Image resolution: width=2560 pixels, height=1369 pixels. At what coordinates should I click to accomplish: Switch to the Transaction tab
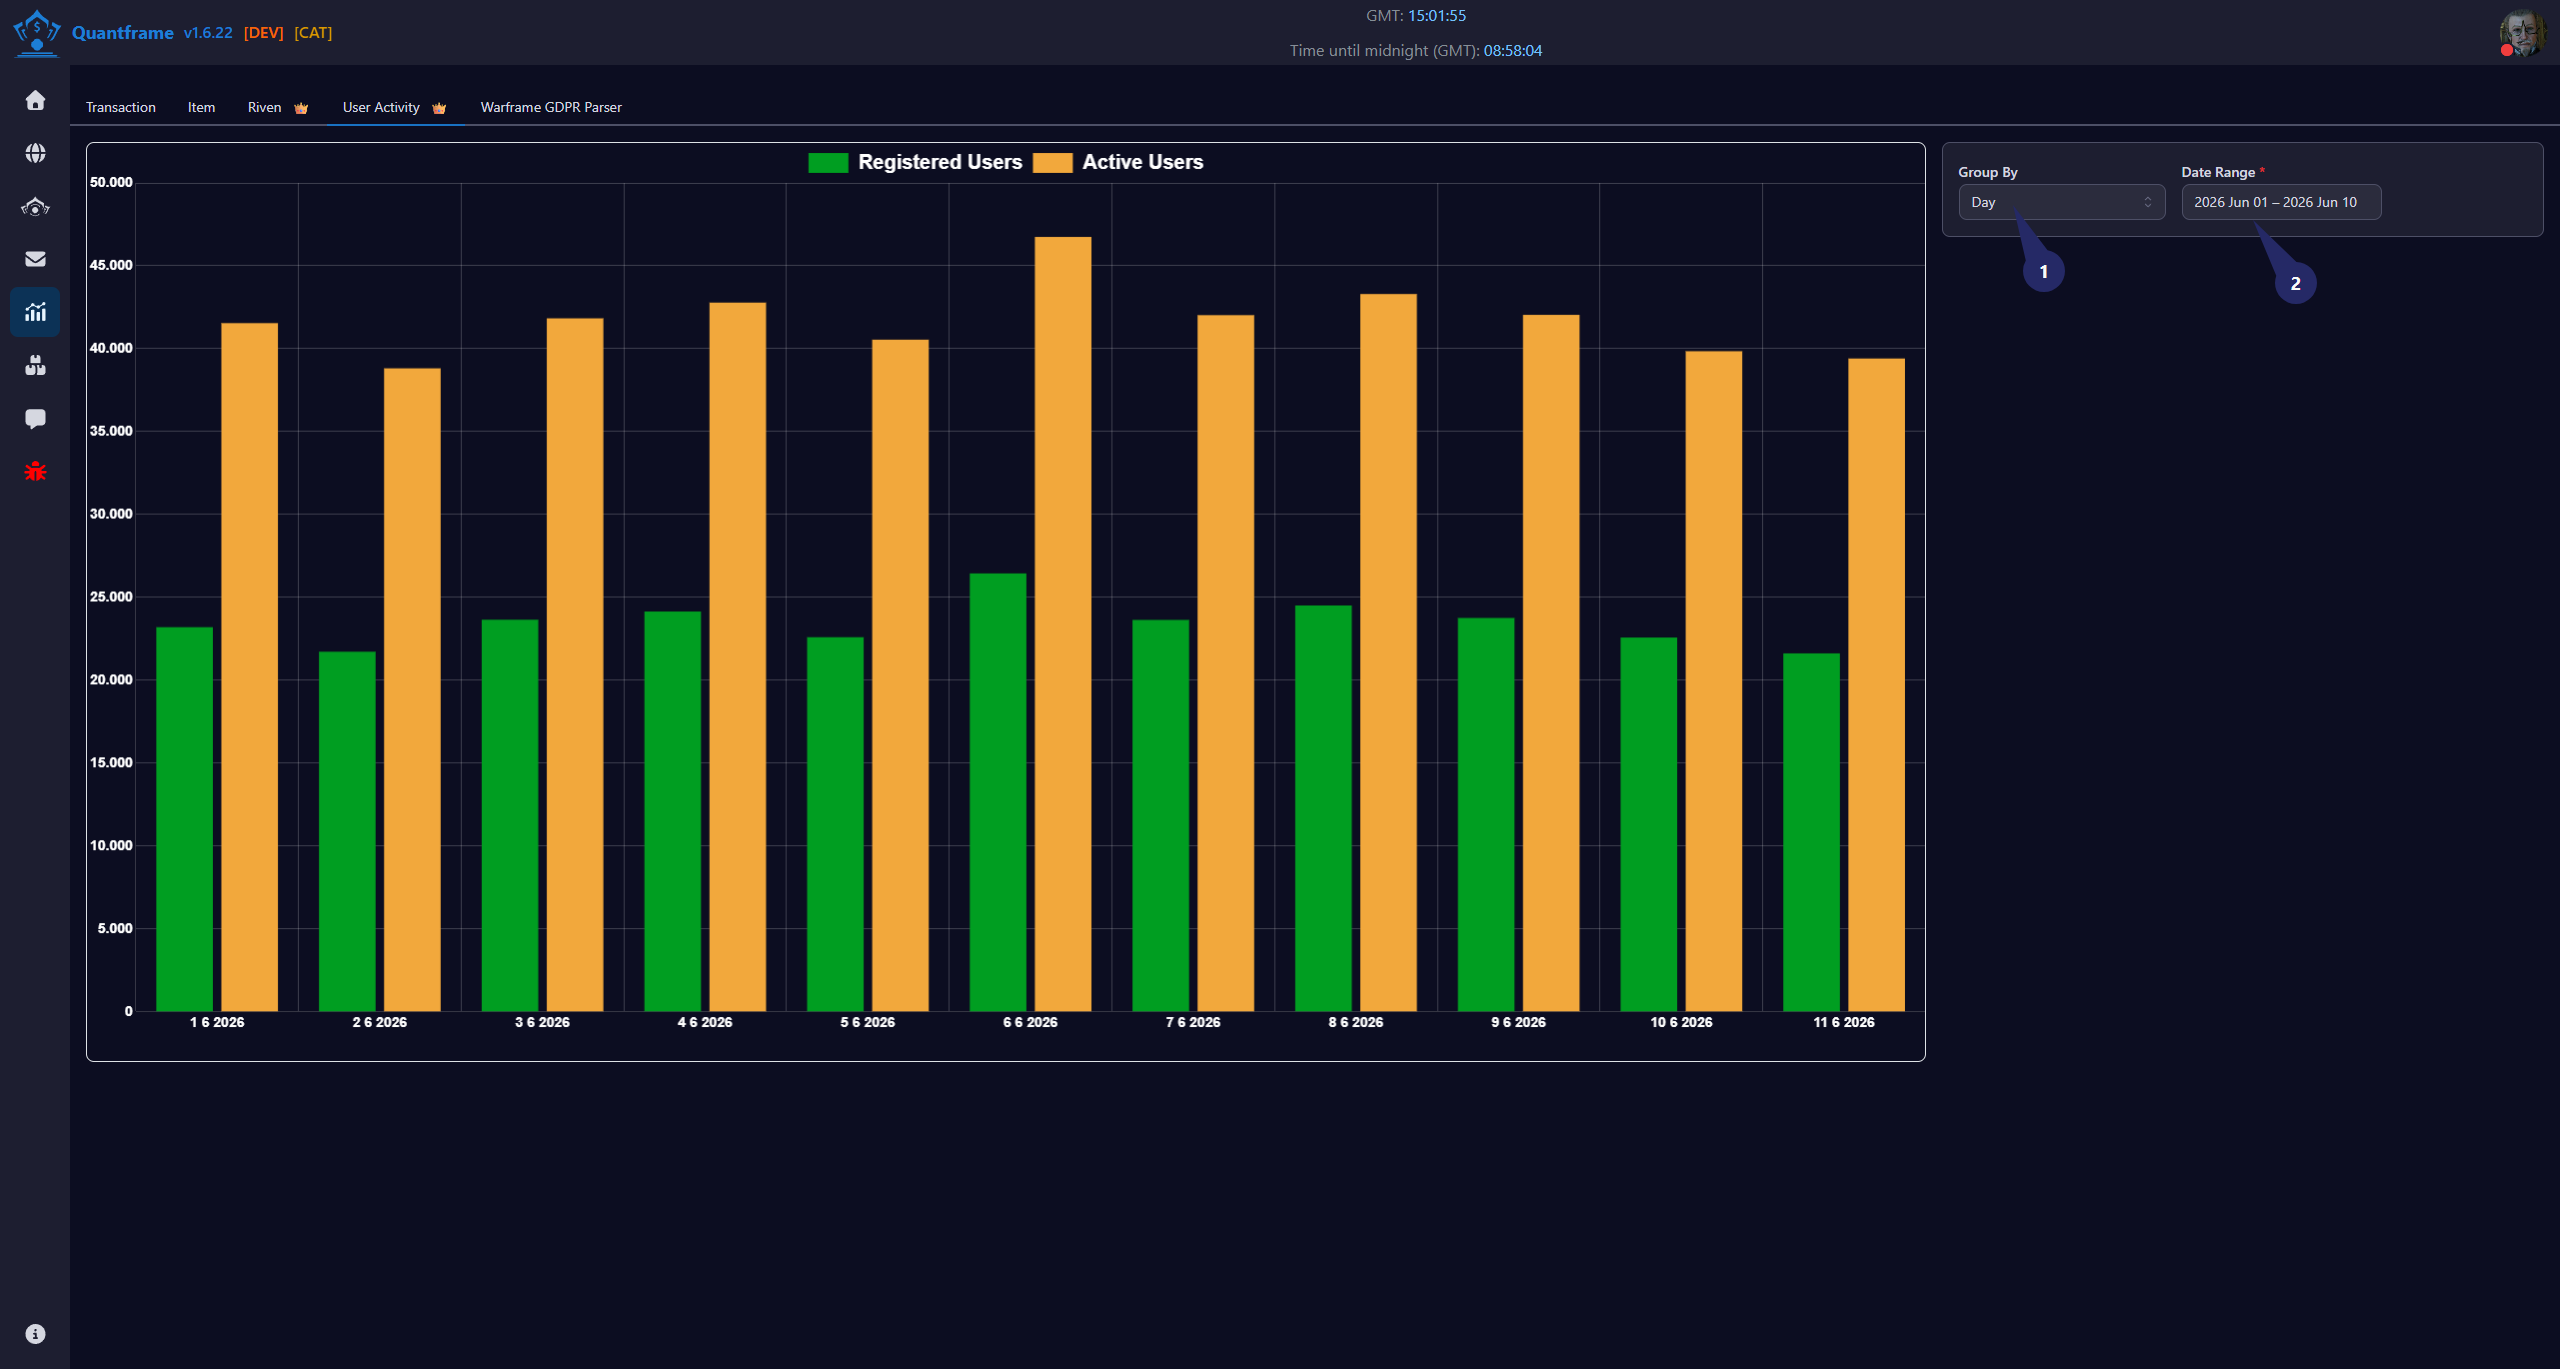pos(121,107)
